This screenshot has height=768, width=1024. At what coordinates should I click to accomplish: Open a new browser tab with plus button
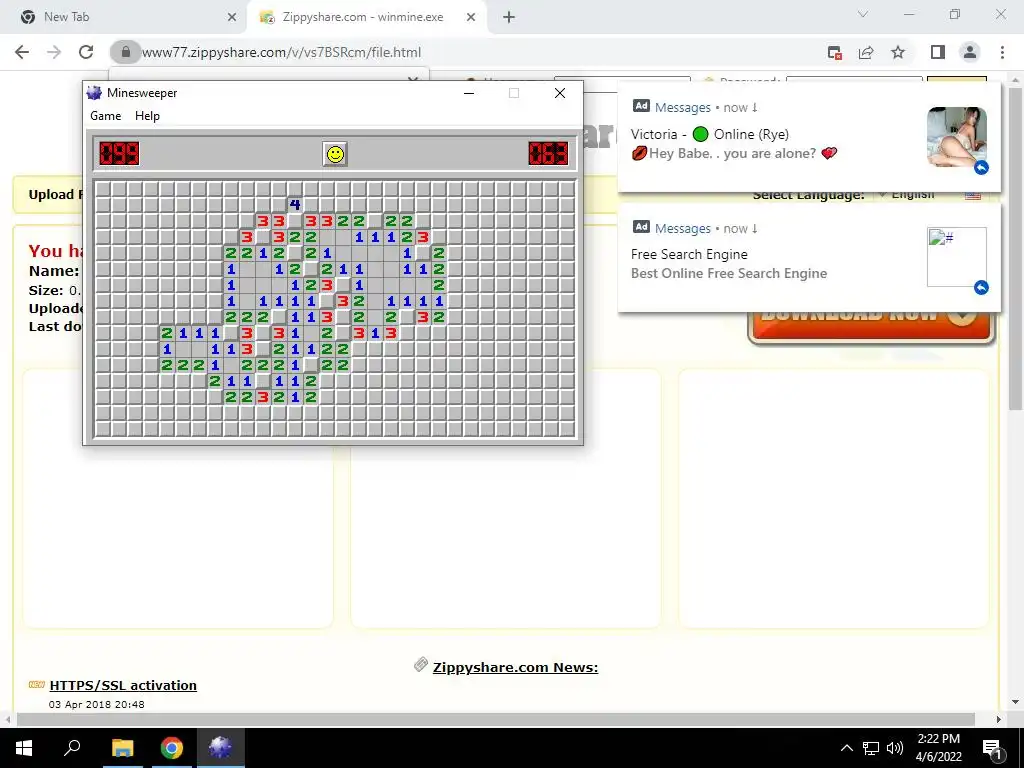click(x=509, y=17)
